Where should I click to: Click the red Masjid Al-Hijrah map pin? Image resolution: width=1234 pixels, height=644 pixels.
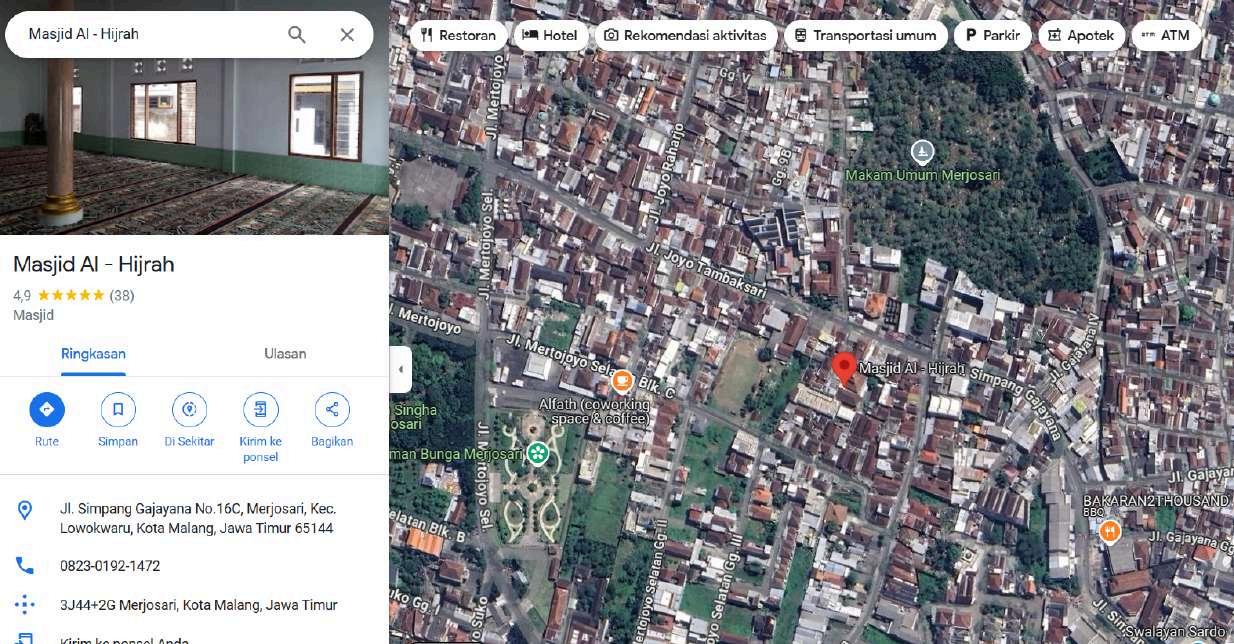(844, 368)
